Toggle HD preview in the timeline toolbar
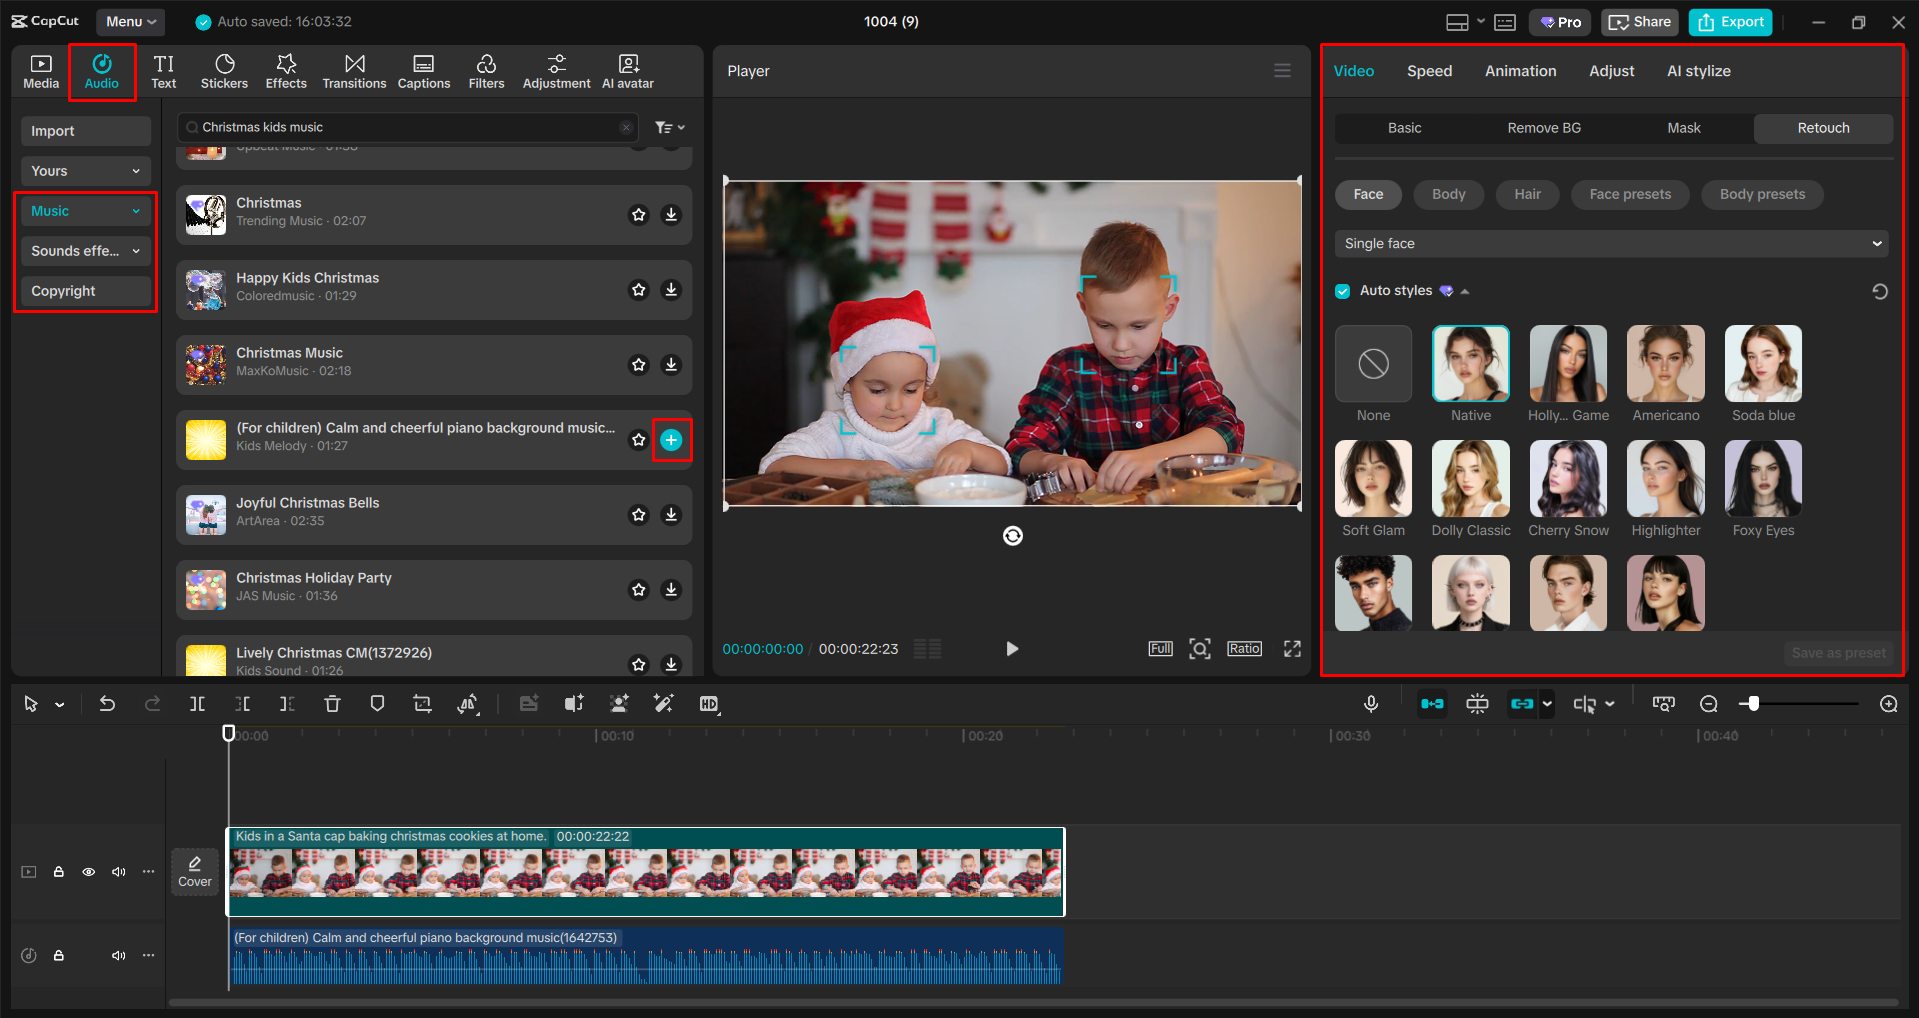This screenshot has width=1919, height=1018. pos(709,703)
